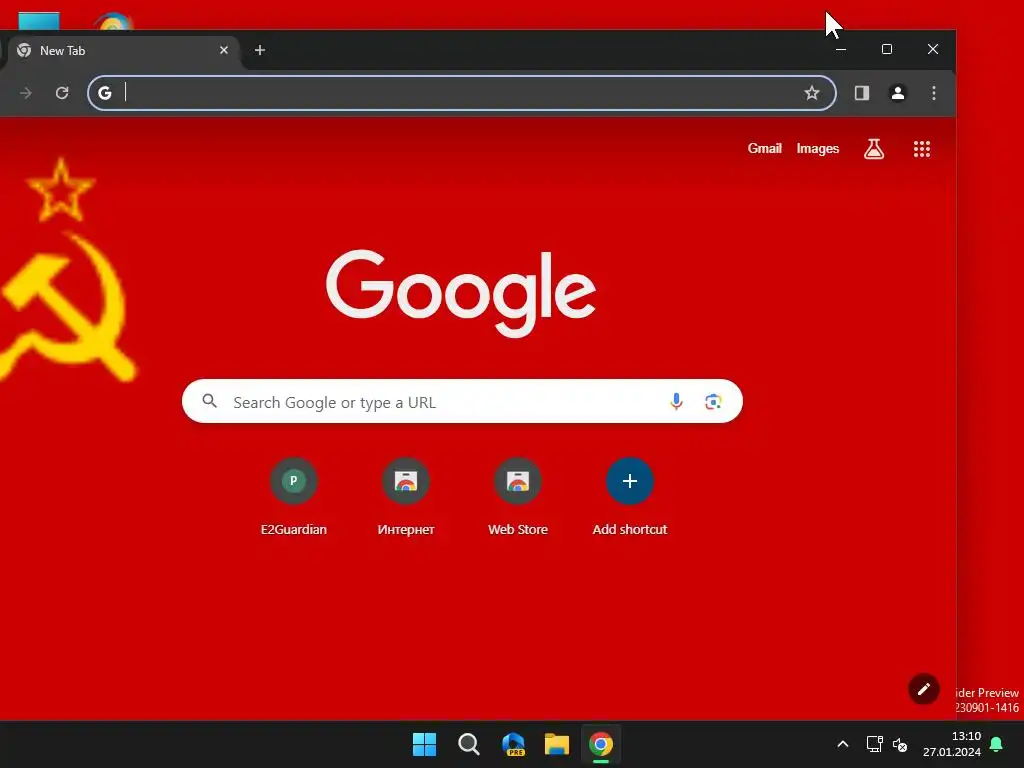Viewport: 1024px width, 768px height.
Task: Click in the address bar
Action: 462,93
